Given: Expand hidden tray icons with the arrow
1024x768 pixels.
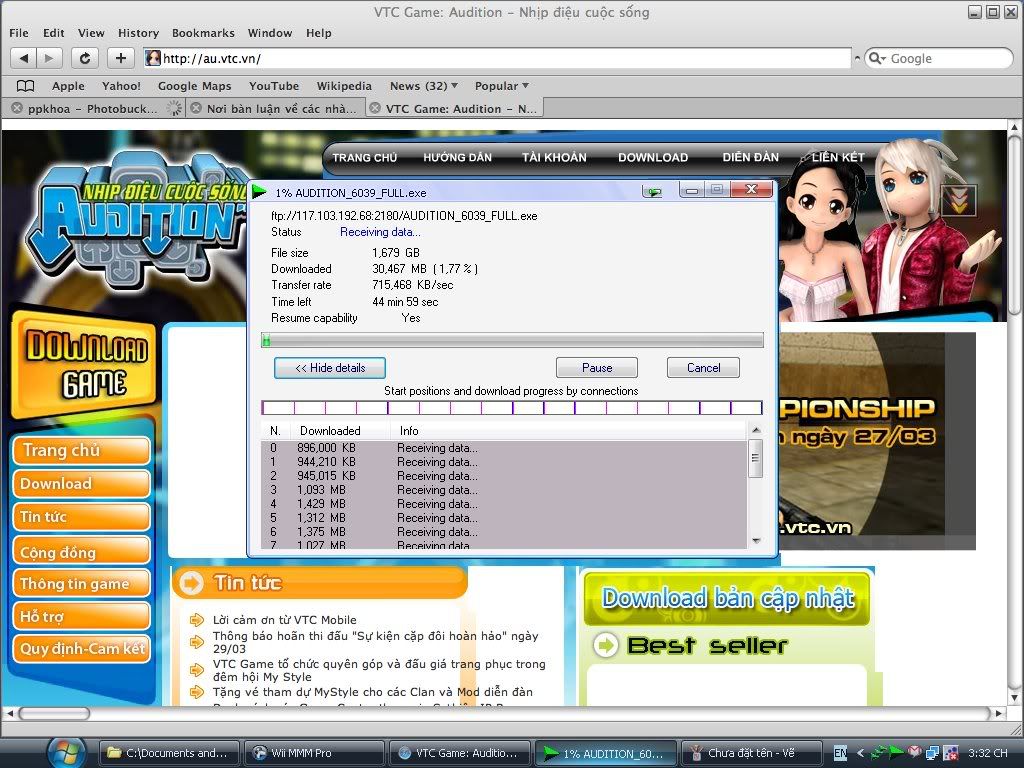Looking at the screenshot, I should tap(860, 753).
